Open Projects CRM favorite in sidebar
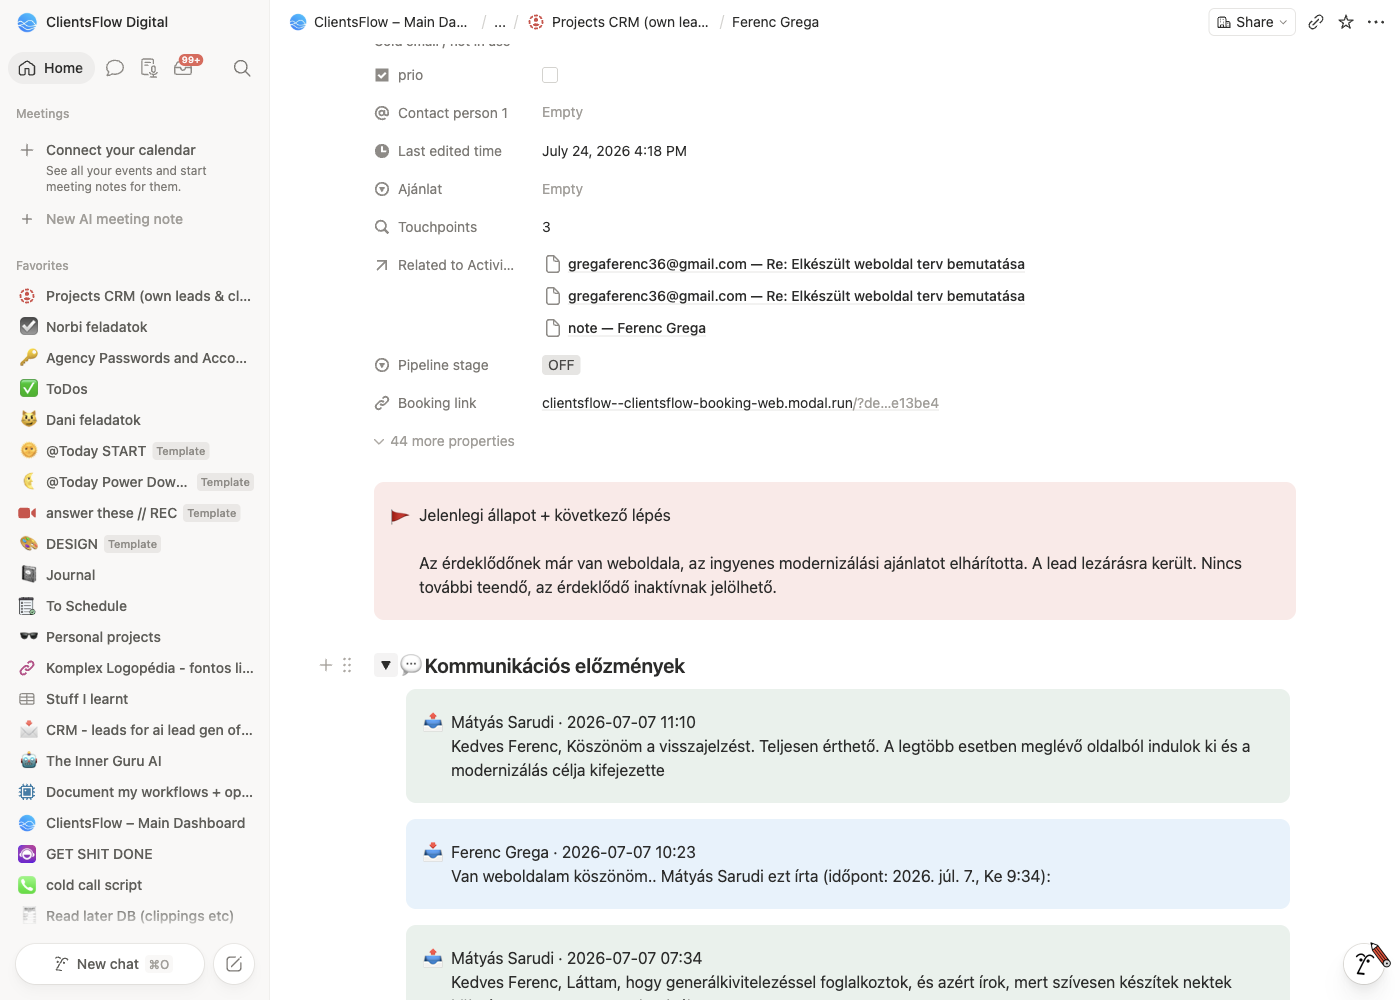This screenshot has height=1000, width=1400. tap(134, 296)
